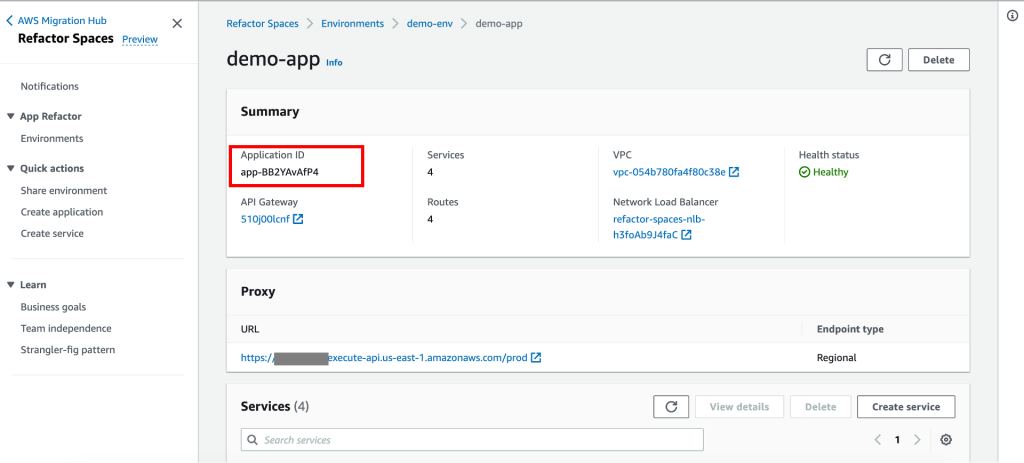Viewport: 1024px width, 463px height.
Task: Click the search magnifier icon in Services
Action: (253, 440)
